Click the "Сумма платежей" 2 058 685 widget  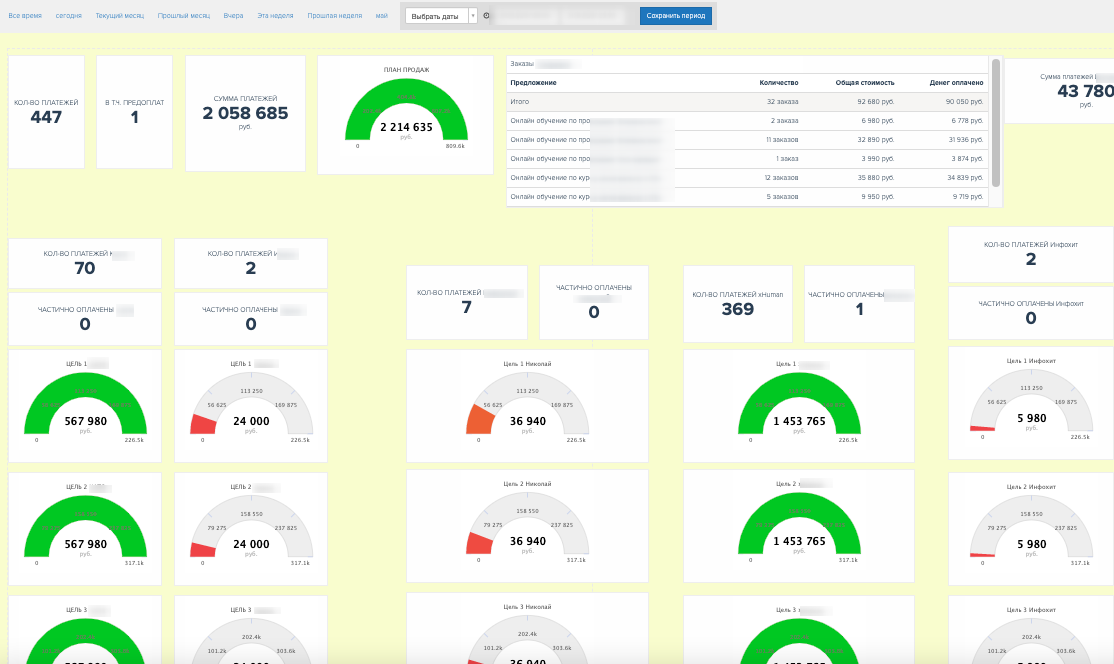[245, 114]
